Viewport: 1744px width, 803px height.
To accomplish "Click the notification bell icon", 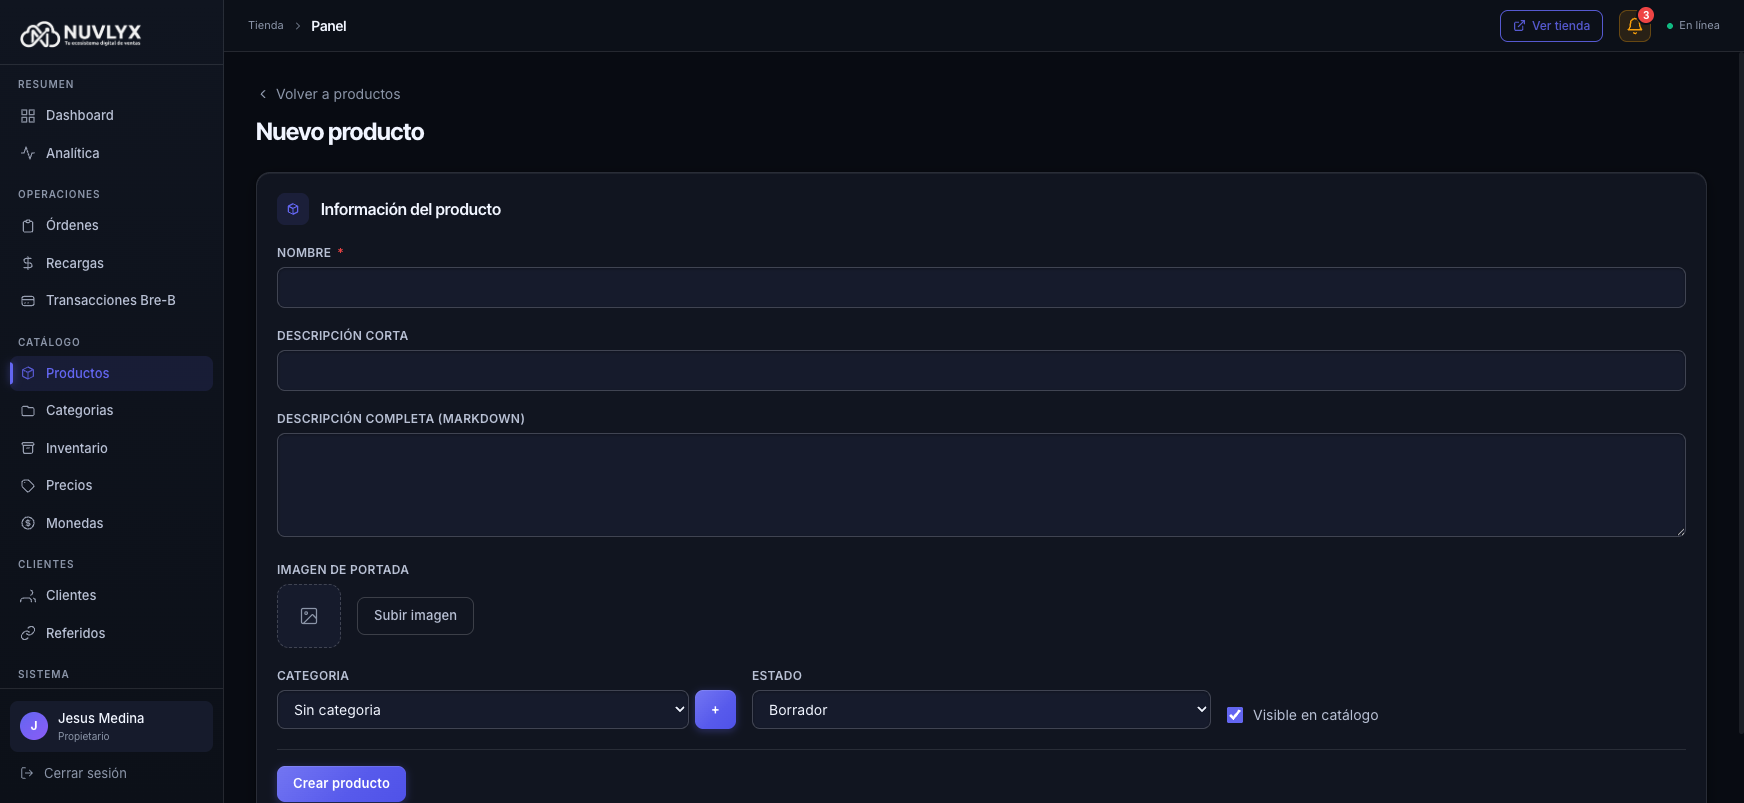I will click(x=1634, y=26).
